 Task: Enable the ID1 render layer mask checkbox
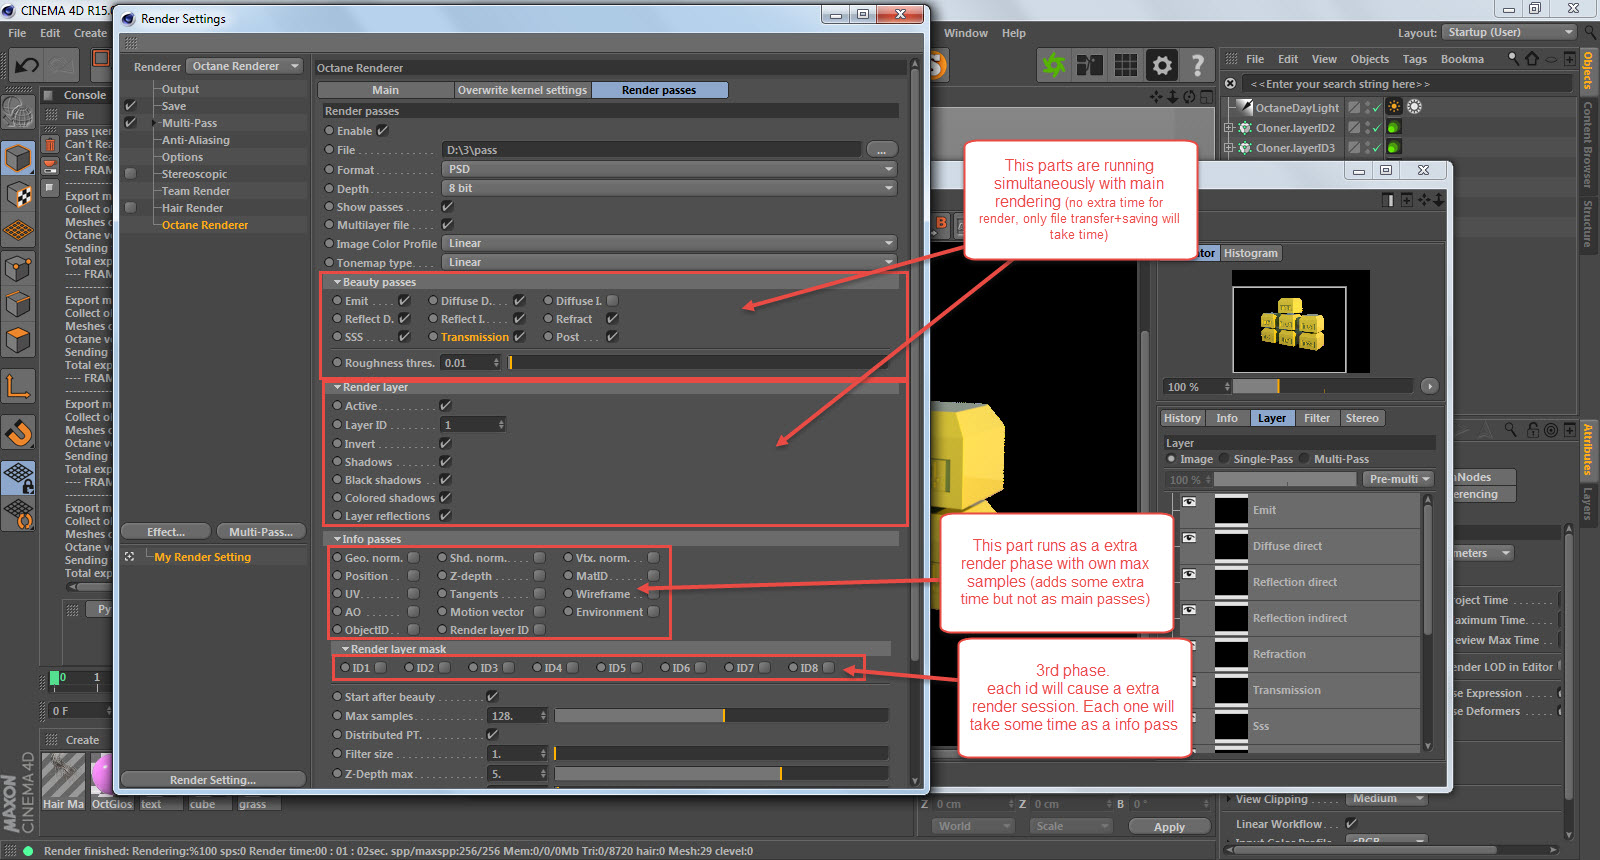pyautogui.click(x=380, y=668)
